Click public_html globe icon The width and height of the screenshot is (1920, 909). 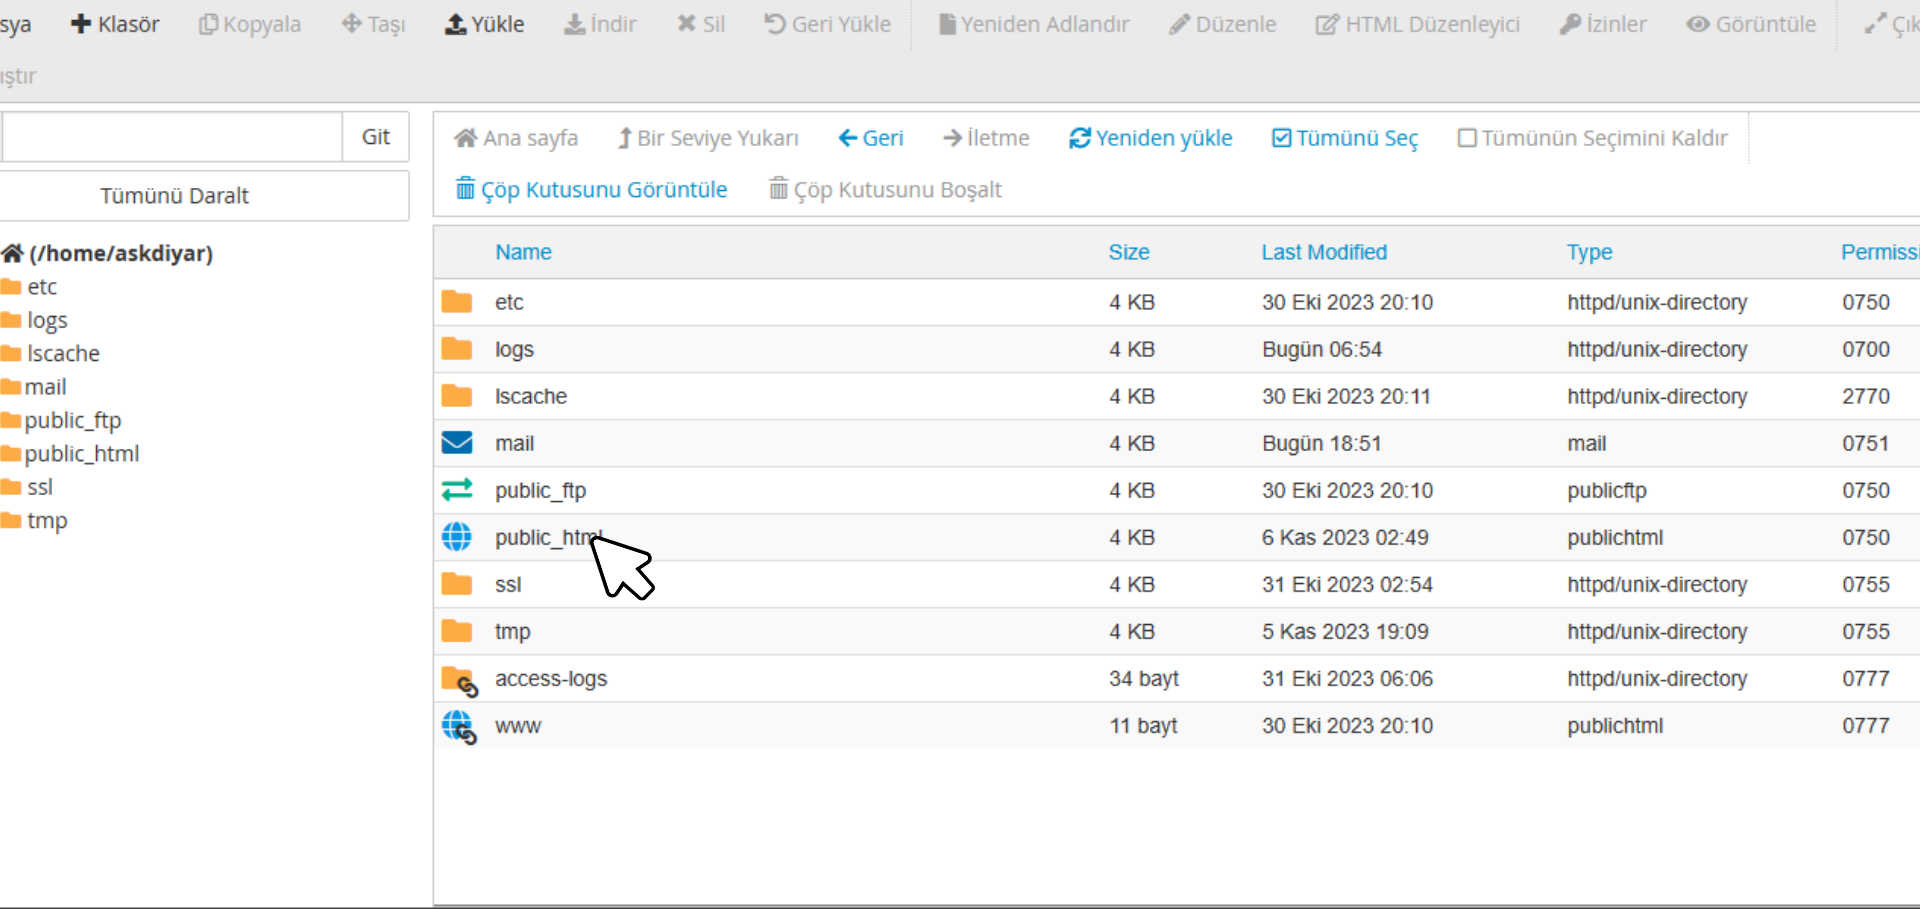coord(457,536)
